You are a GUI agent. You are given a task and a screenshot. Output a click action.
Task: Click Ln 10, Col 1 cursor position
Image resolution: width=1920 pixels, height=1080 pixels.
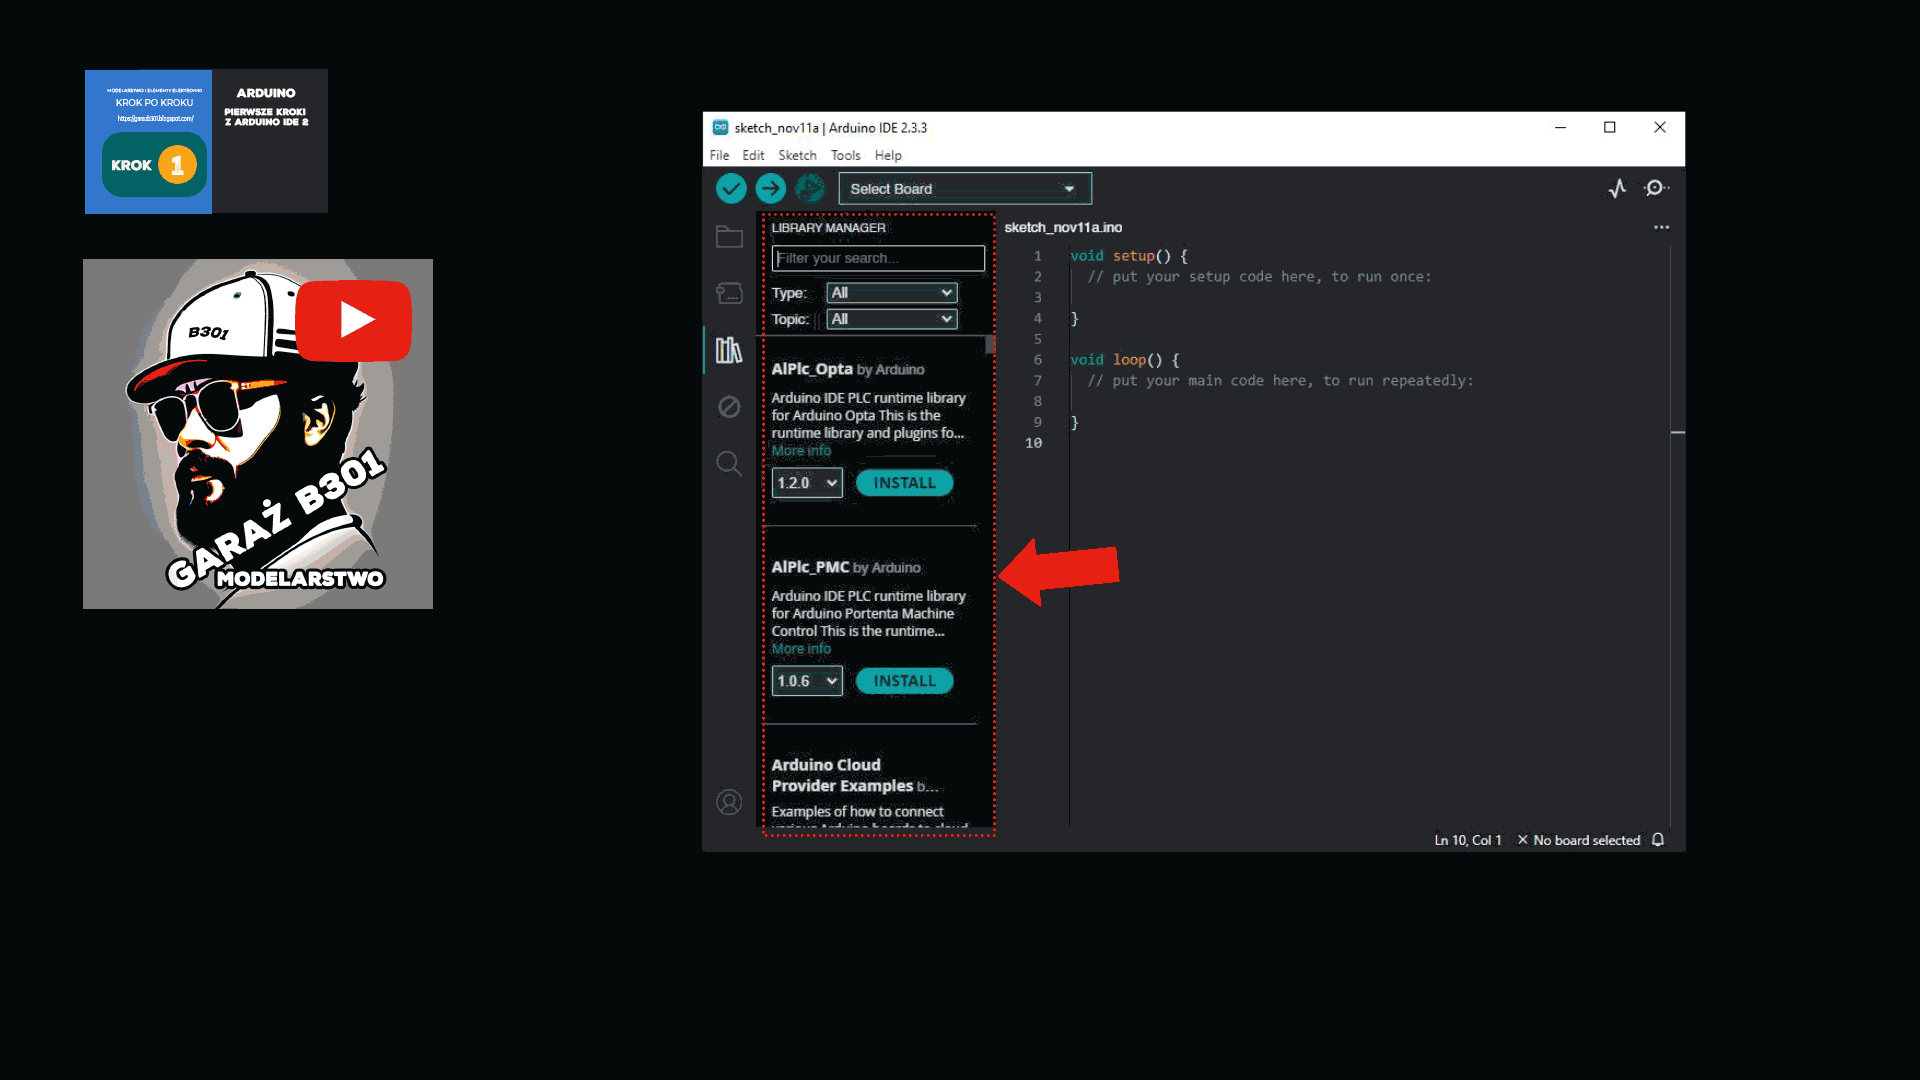(1467, 840)
